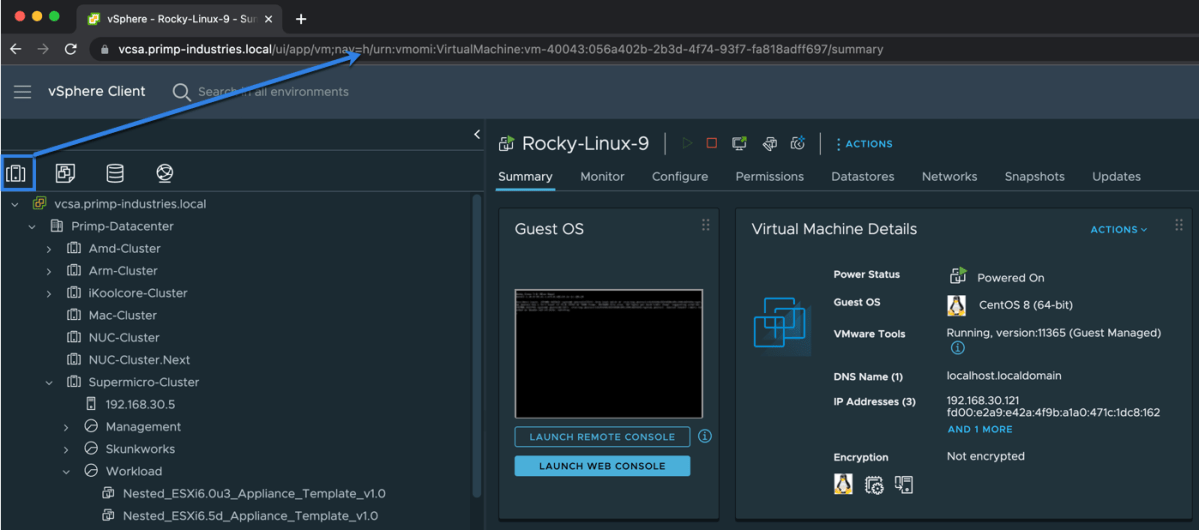1199x530 pixels.
Task: Select the Storage inventory icon
Action: click(115, 174)
